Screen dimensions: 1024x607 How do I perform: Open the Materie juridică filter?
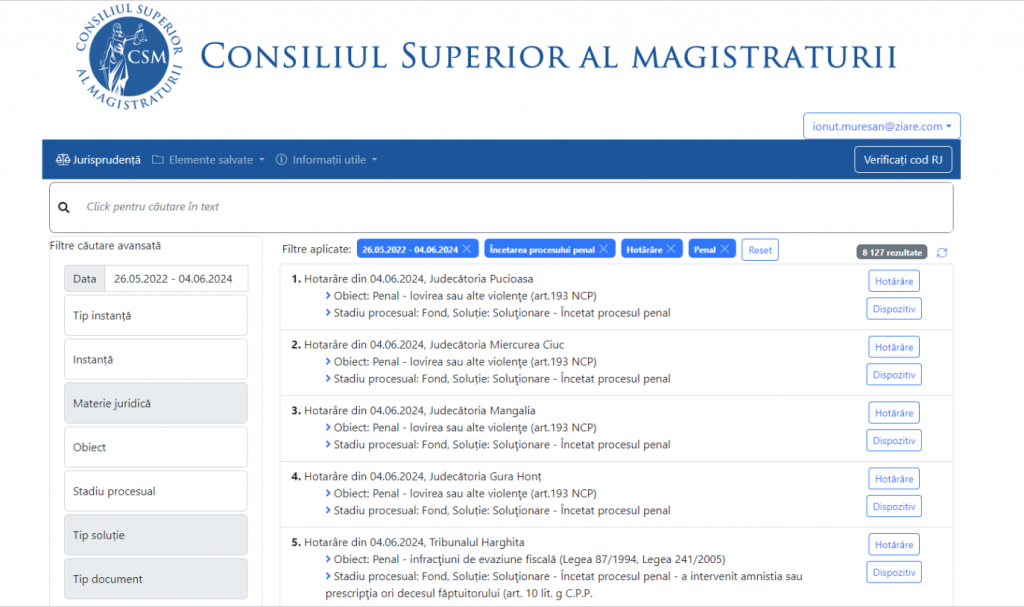(156, 403)
